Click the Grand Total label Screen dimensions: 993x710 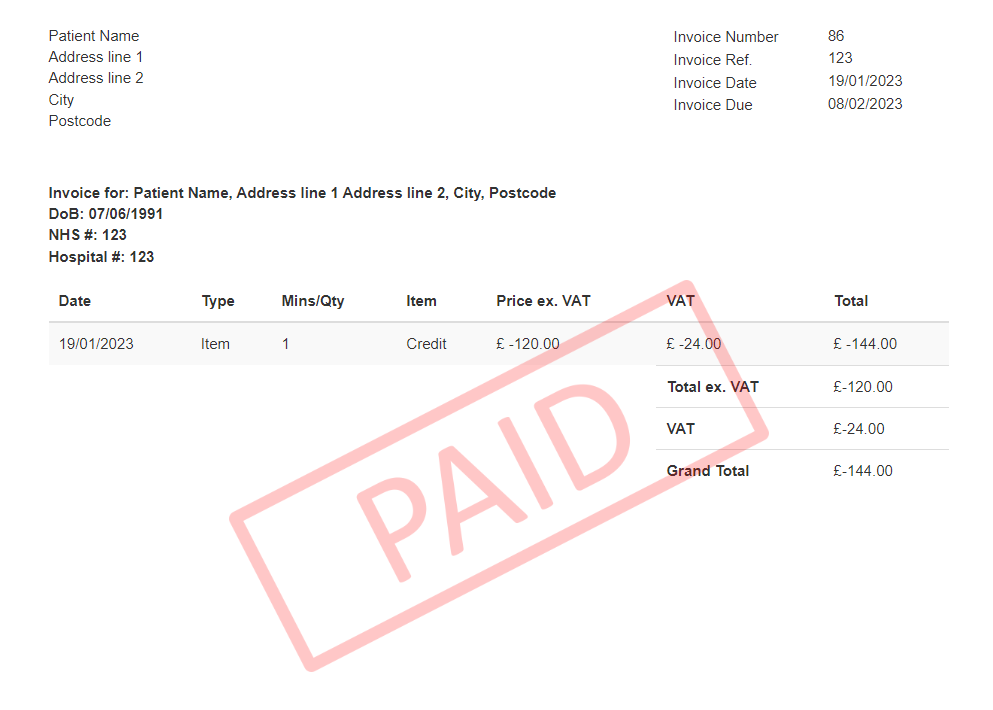tap(707, 471)
